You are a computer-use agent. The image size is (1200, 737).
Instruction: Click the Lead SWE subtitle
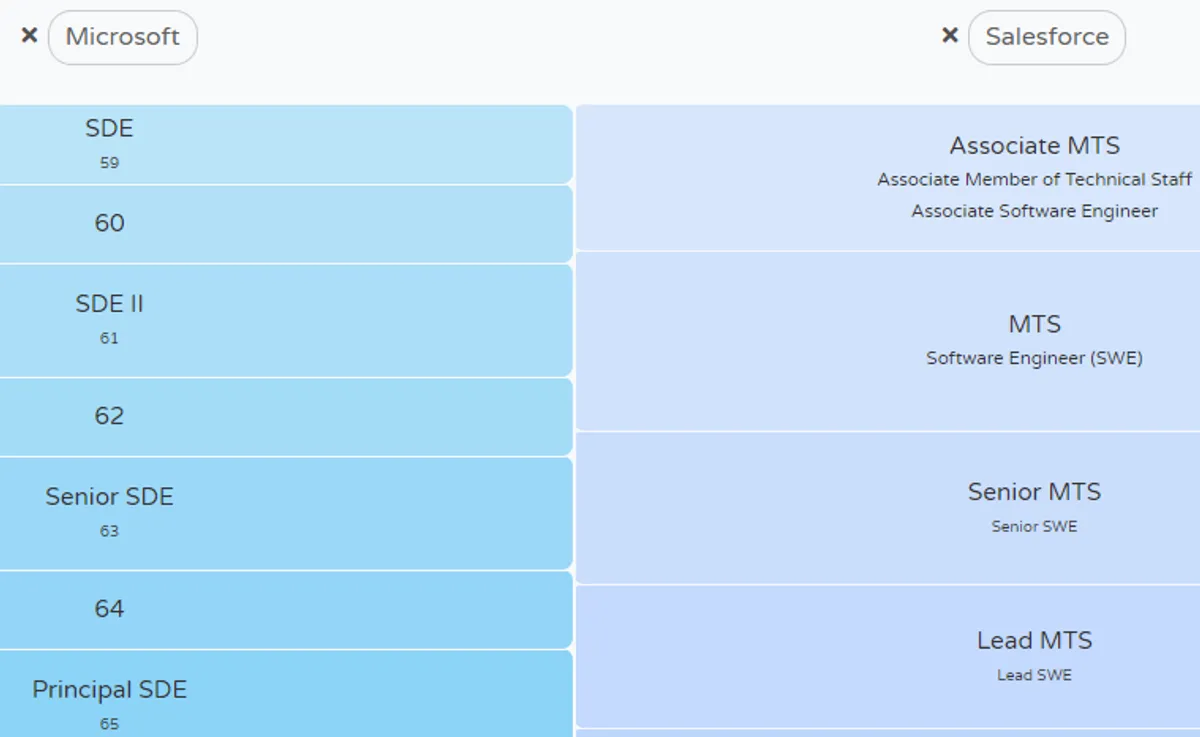point(1034,675)
